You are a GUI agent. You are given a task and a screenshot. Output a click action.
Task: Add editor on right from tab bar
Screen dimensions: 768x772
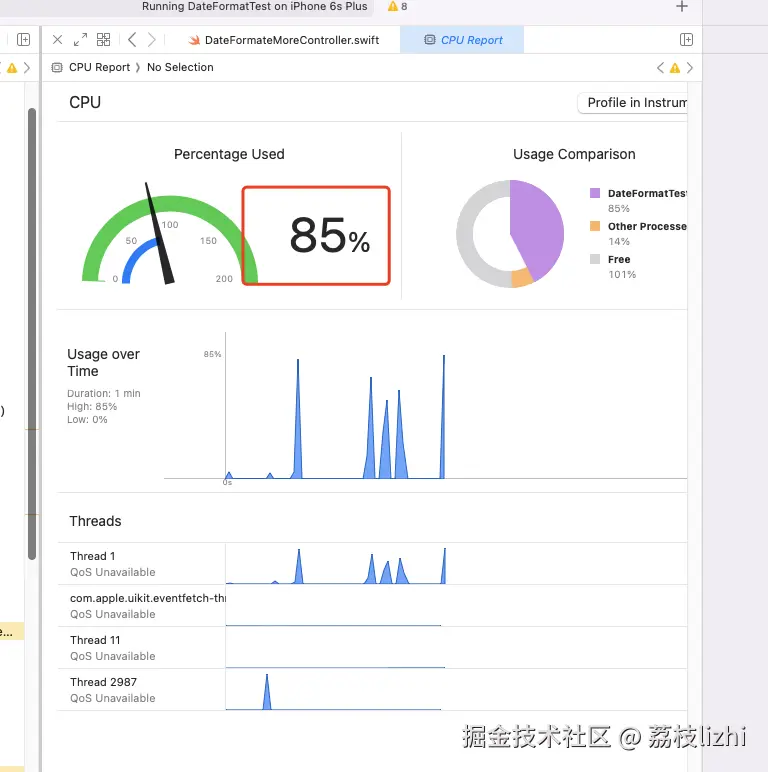click(686, 39)
